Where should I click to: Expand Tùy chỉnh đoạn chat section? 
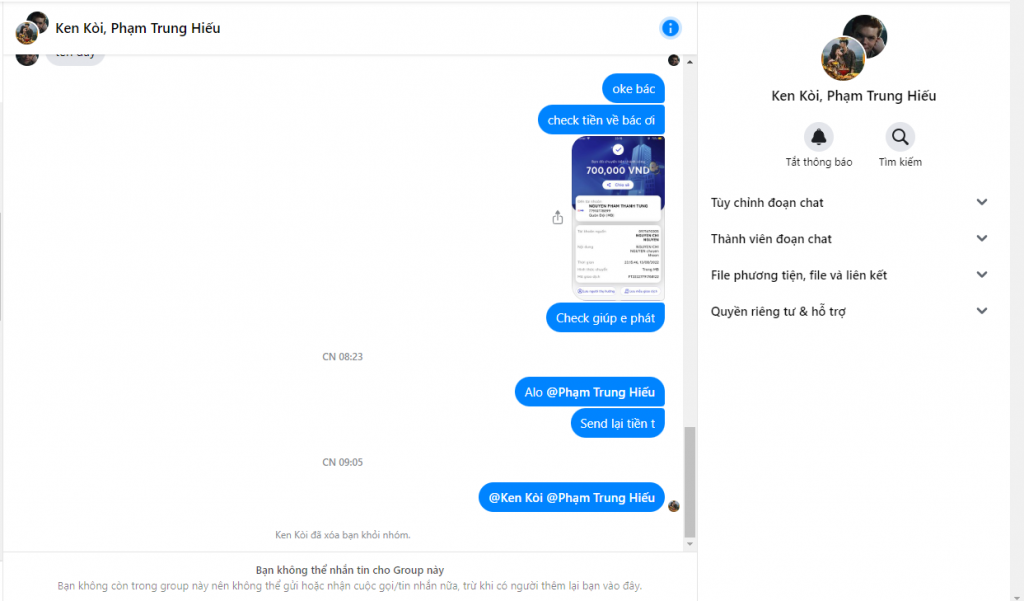coord(849,203)
